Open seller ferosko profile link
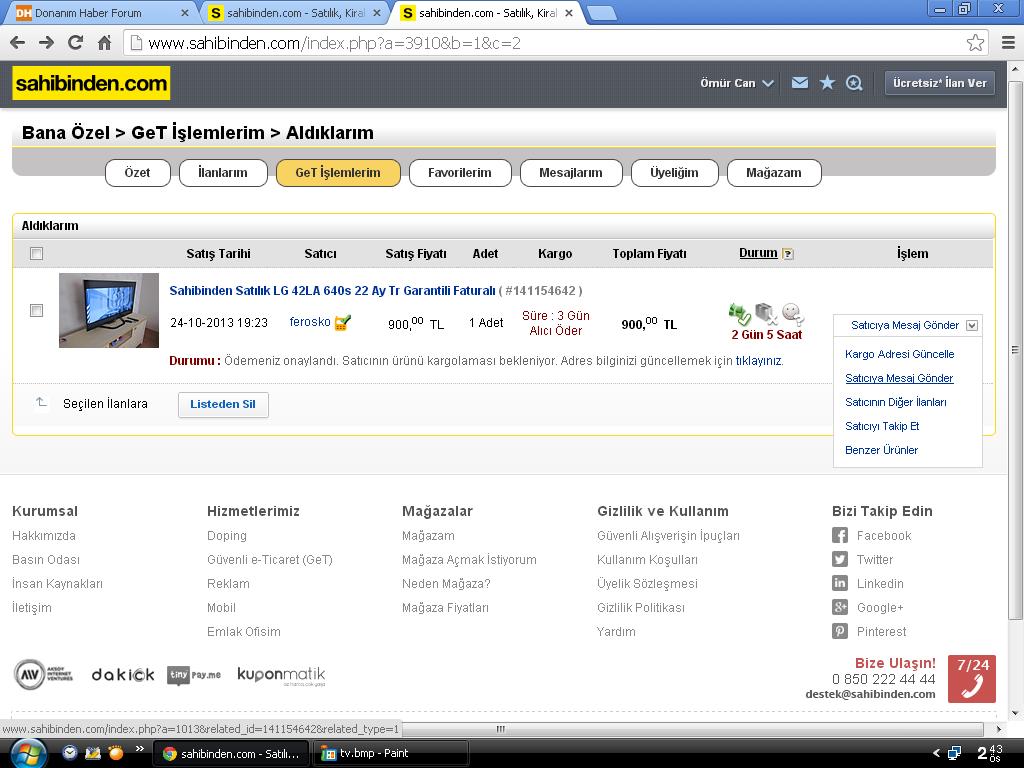This screenshot has width=1024, height=768. (x=310, y=322)
